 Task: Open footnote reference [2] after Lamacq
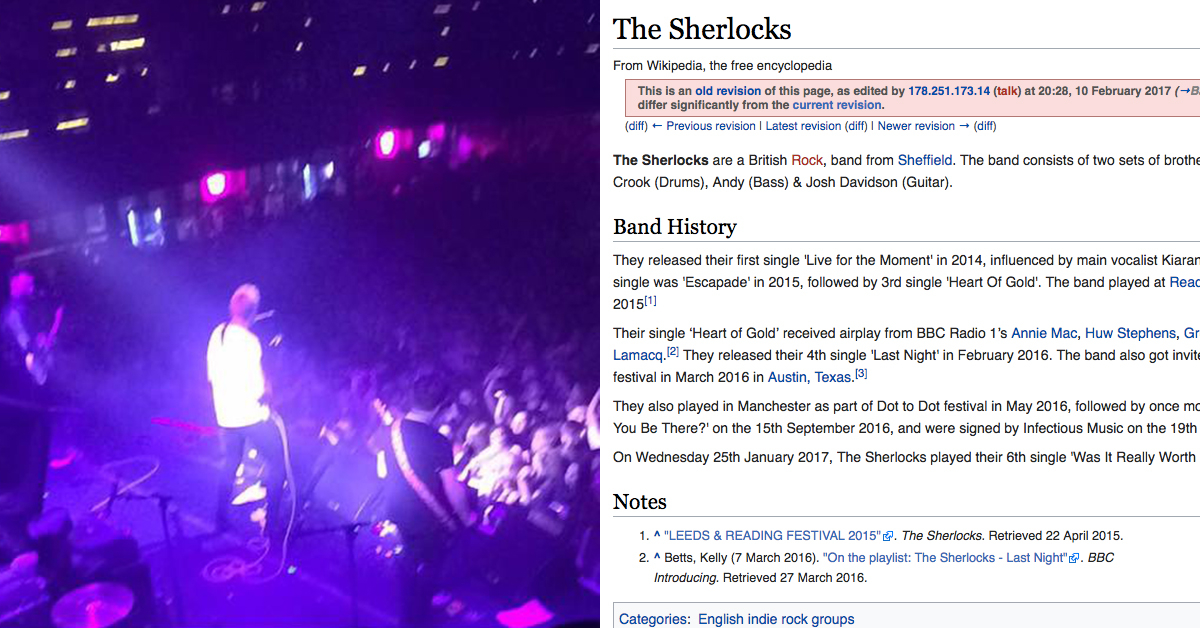pos(673,351)
